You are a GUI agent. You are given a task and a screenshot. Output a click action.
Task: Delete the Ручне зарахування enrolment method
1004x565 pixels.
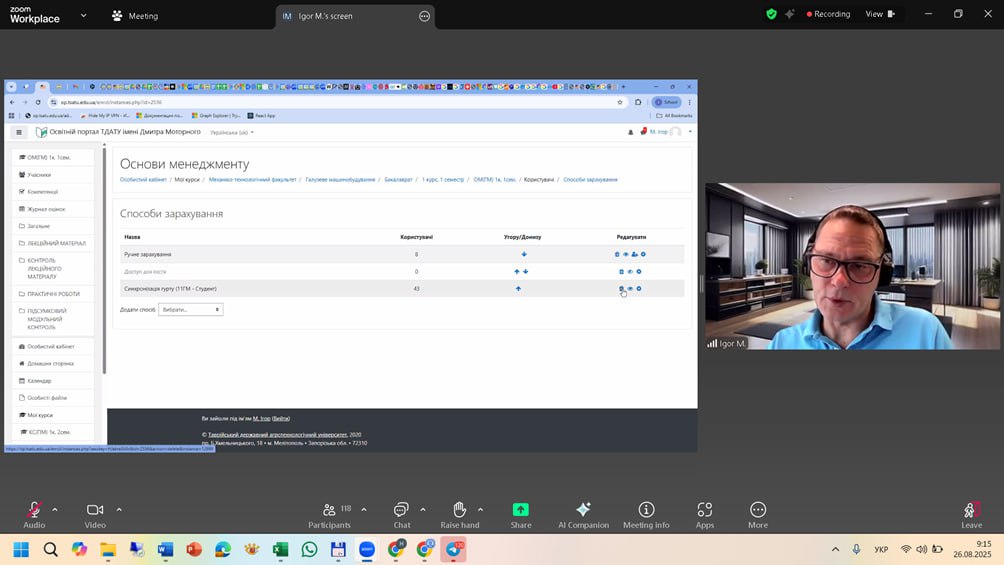617,255
